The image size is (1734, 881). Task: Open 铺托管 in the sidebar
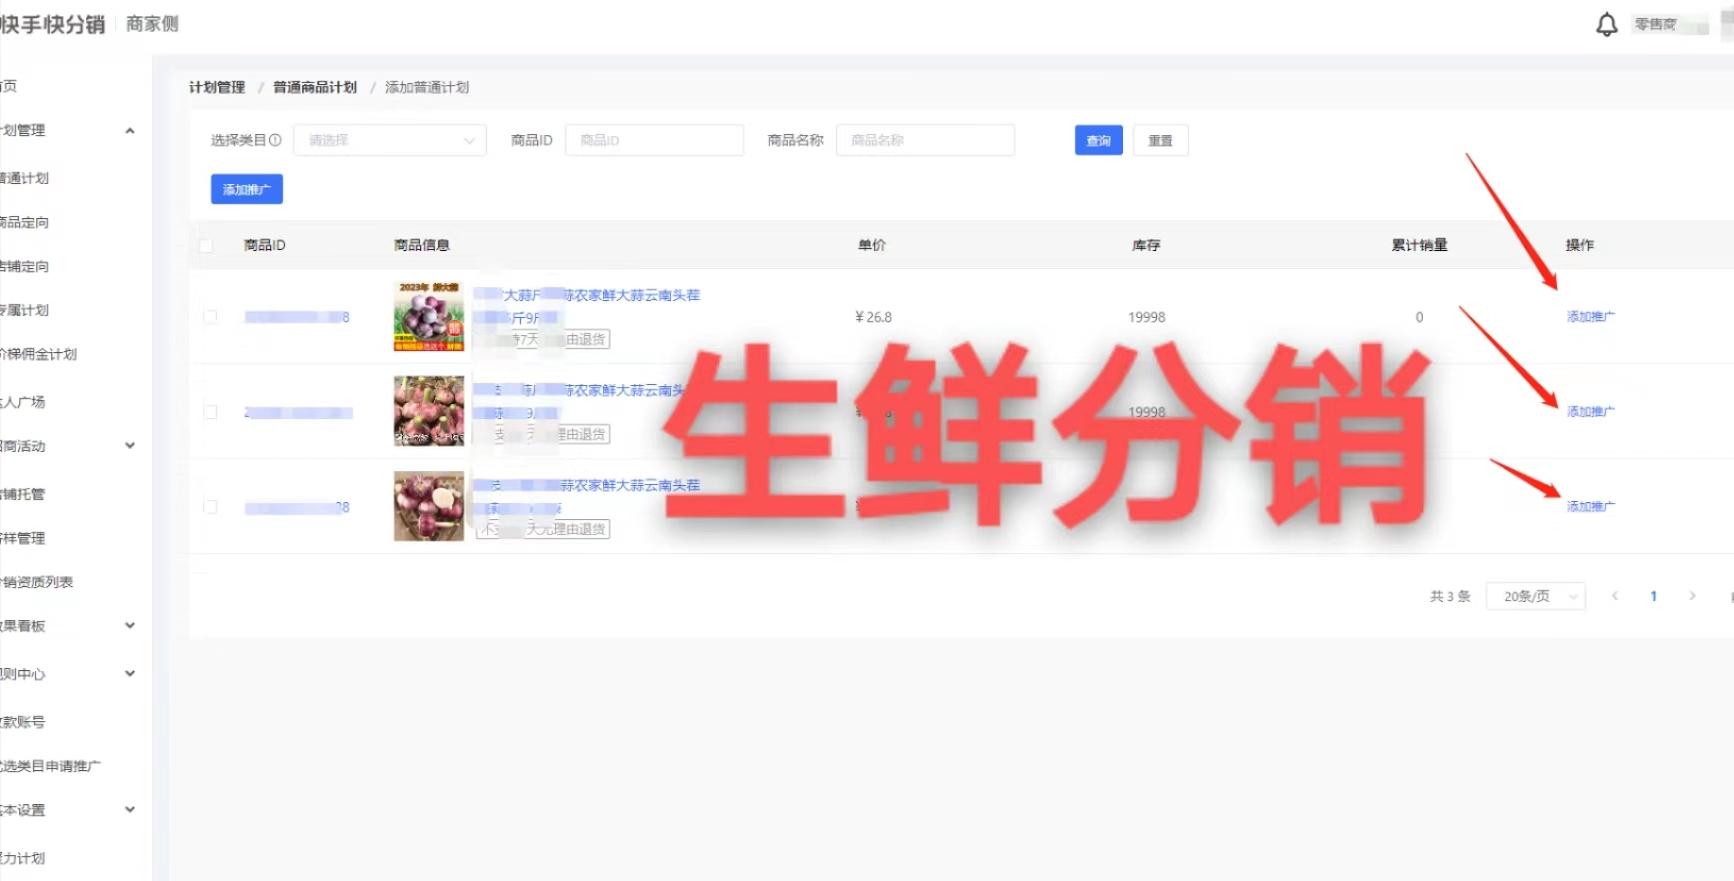click(23, 494)
